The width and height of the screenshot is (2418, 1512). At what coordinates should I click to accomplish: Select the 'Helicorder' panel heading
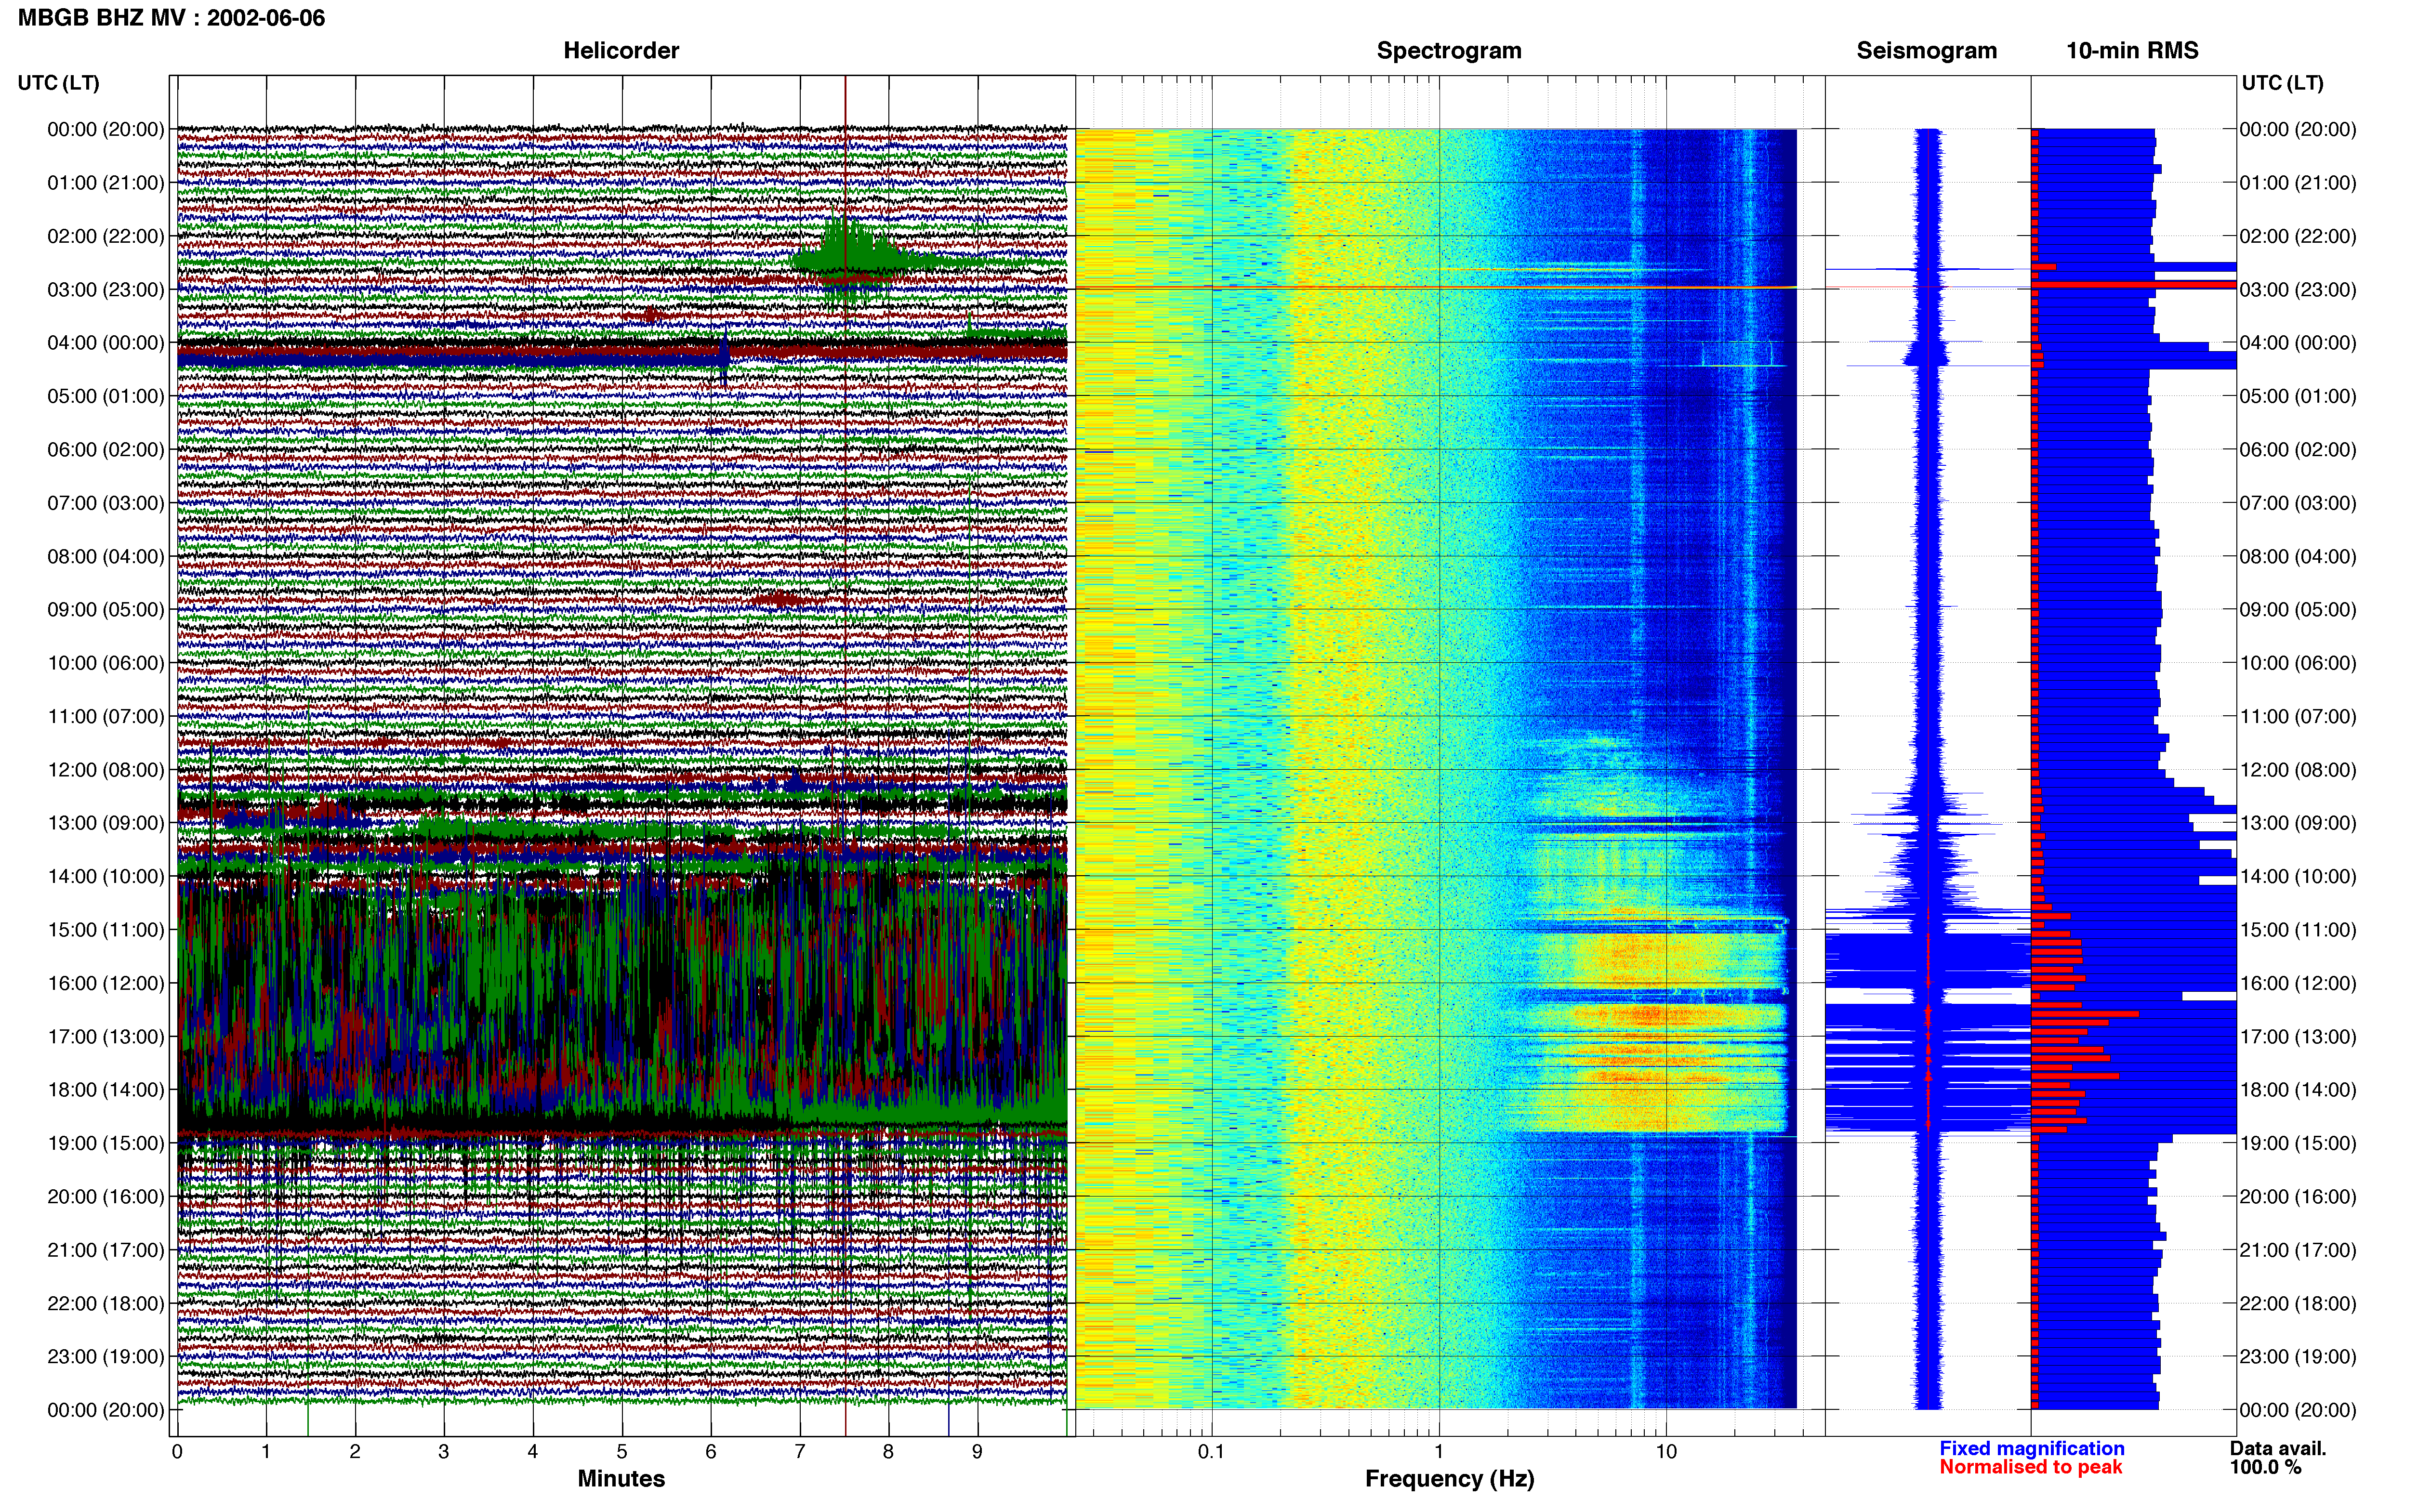click(621, 50)
